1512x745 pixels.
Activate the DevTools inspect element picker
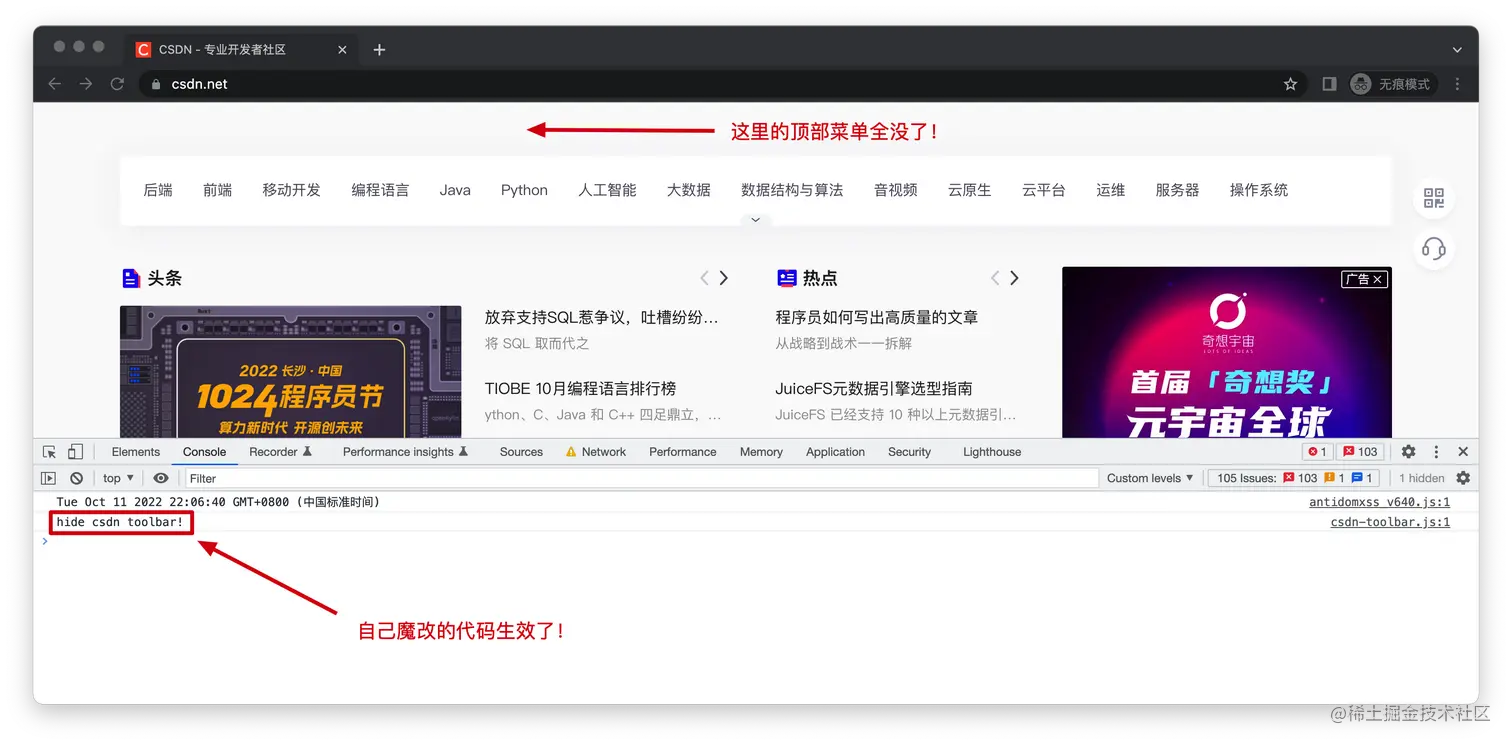[49, 452]
